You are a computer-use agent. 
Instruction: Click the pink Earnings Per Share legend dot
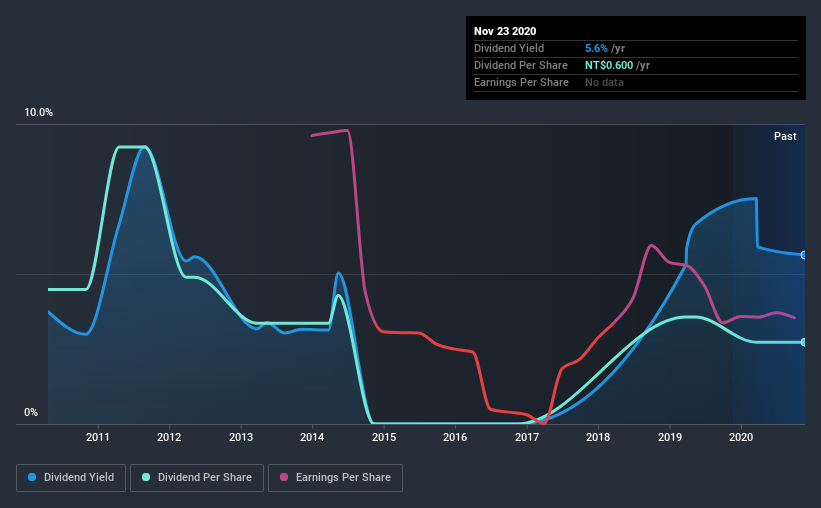tap(284, 477)
